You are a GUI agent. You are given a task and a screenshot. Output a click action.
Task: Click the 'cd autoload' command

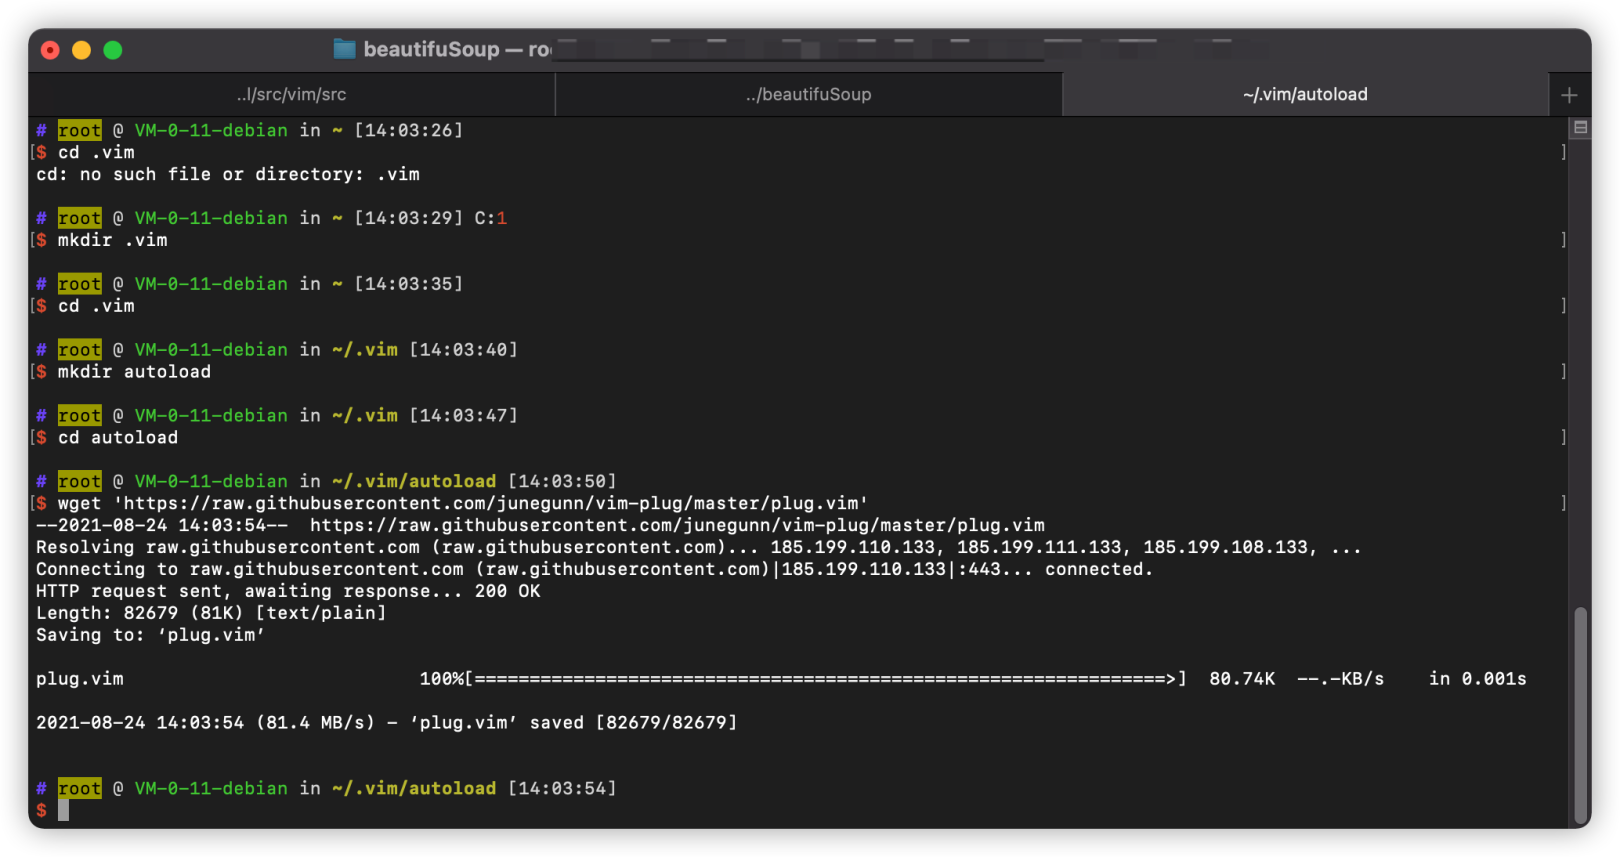(118, 438)
